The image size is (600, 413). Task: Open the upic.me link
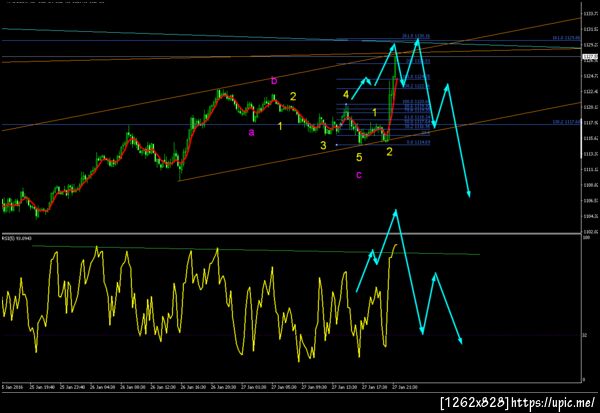pos(553,402)
